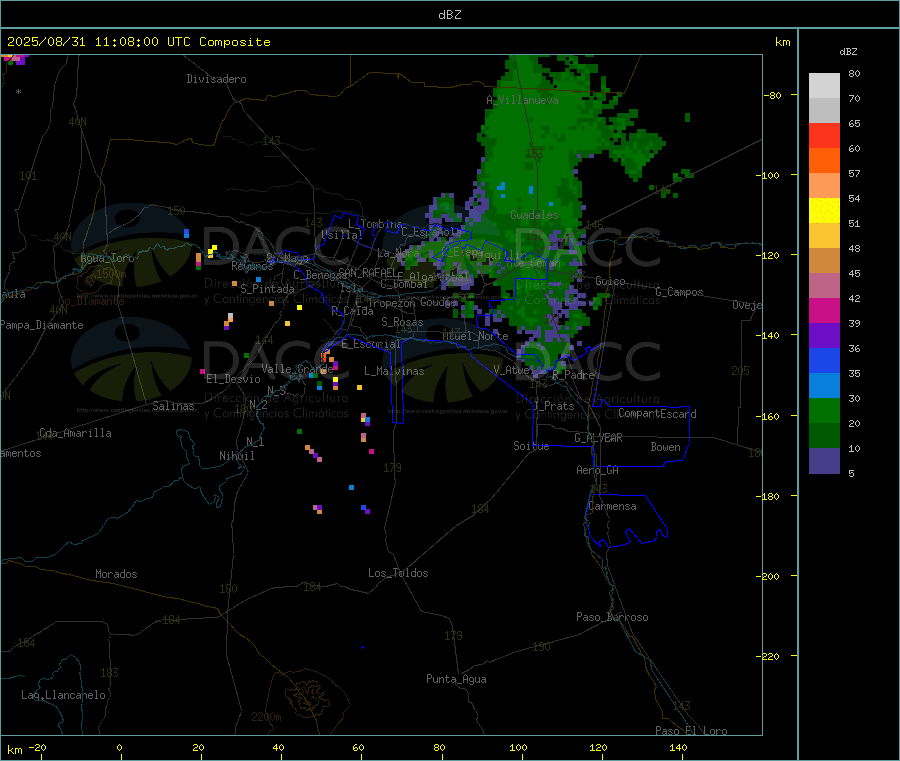Select the "Lag.Llancanelo" label

(x=63, y=696)
